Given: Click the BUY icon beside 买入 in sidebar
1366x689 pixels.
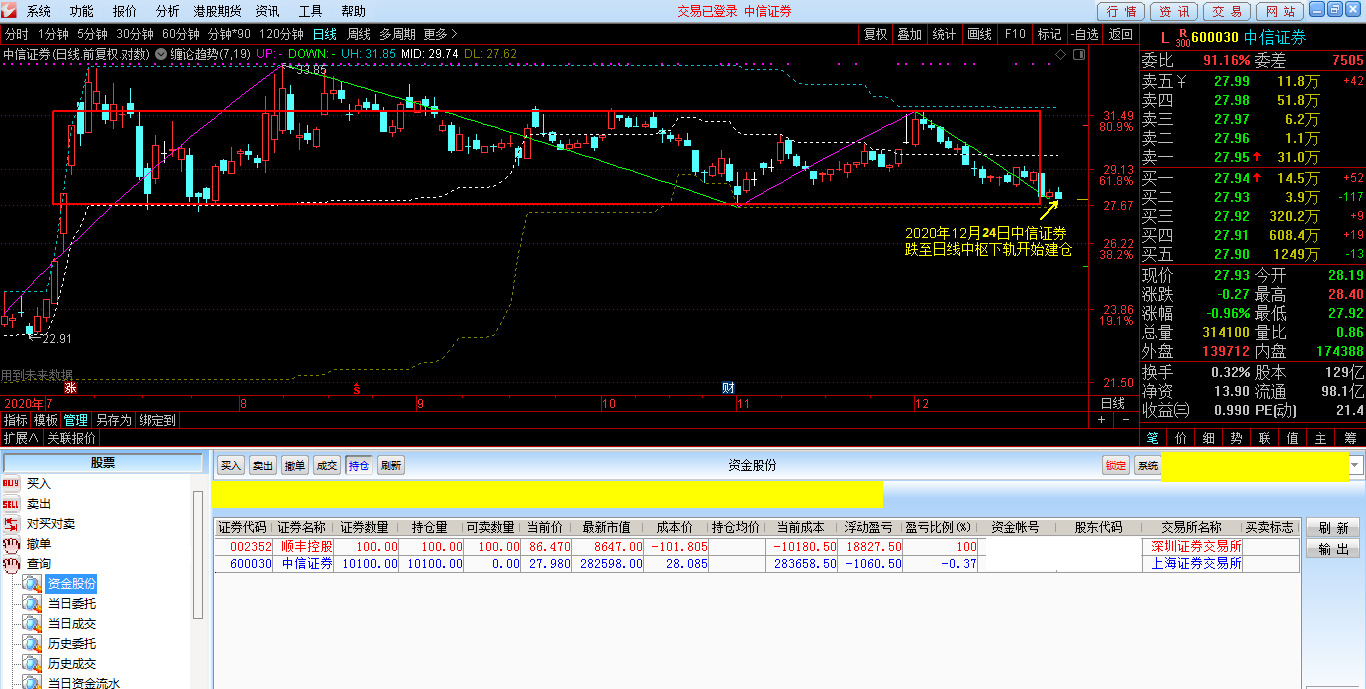Looking at the screenshot, I should tap(11, 484).
